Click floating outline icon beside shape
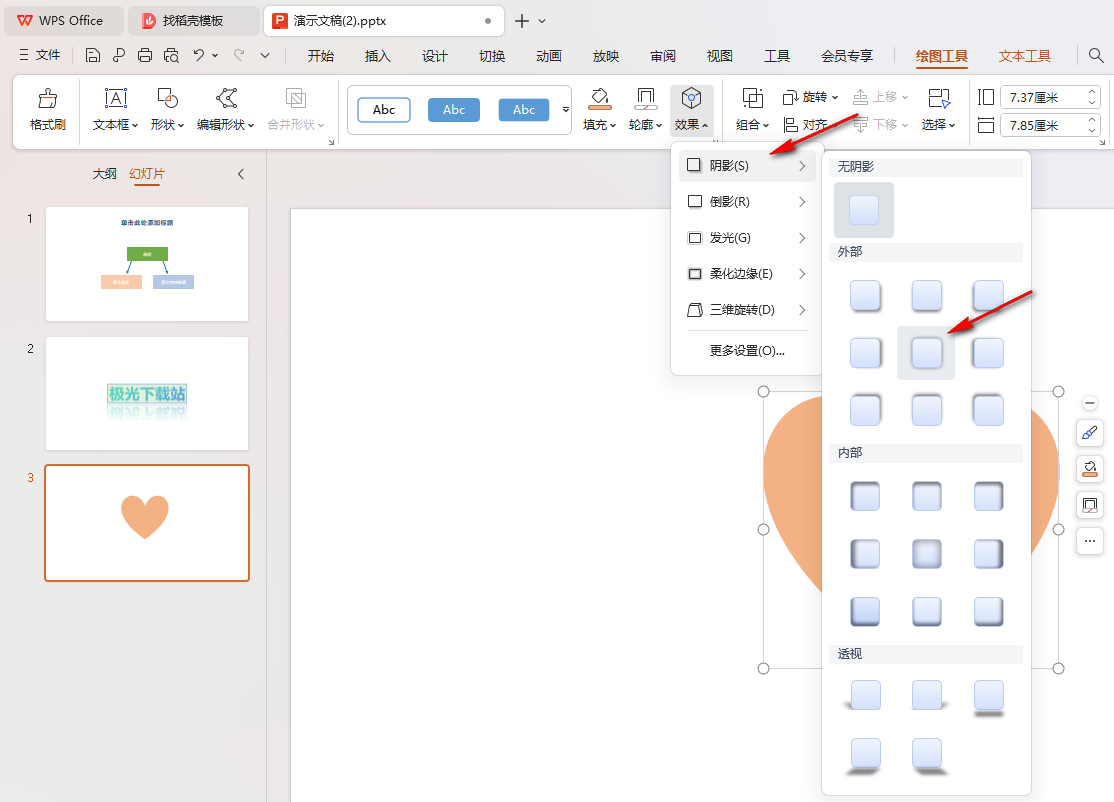Image resolution: width=1114 pixels, height=802 pixels. click(x=1090, y=505)
